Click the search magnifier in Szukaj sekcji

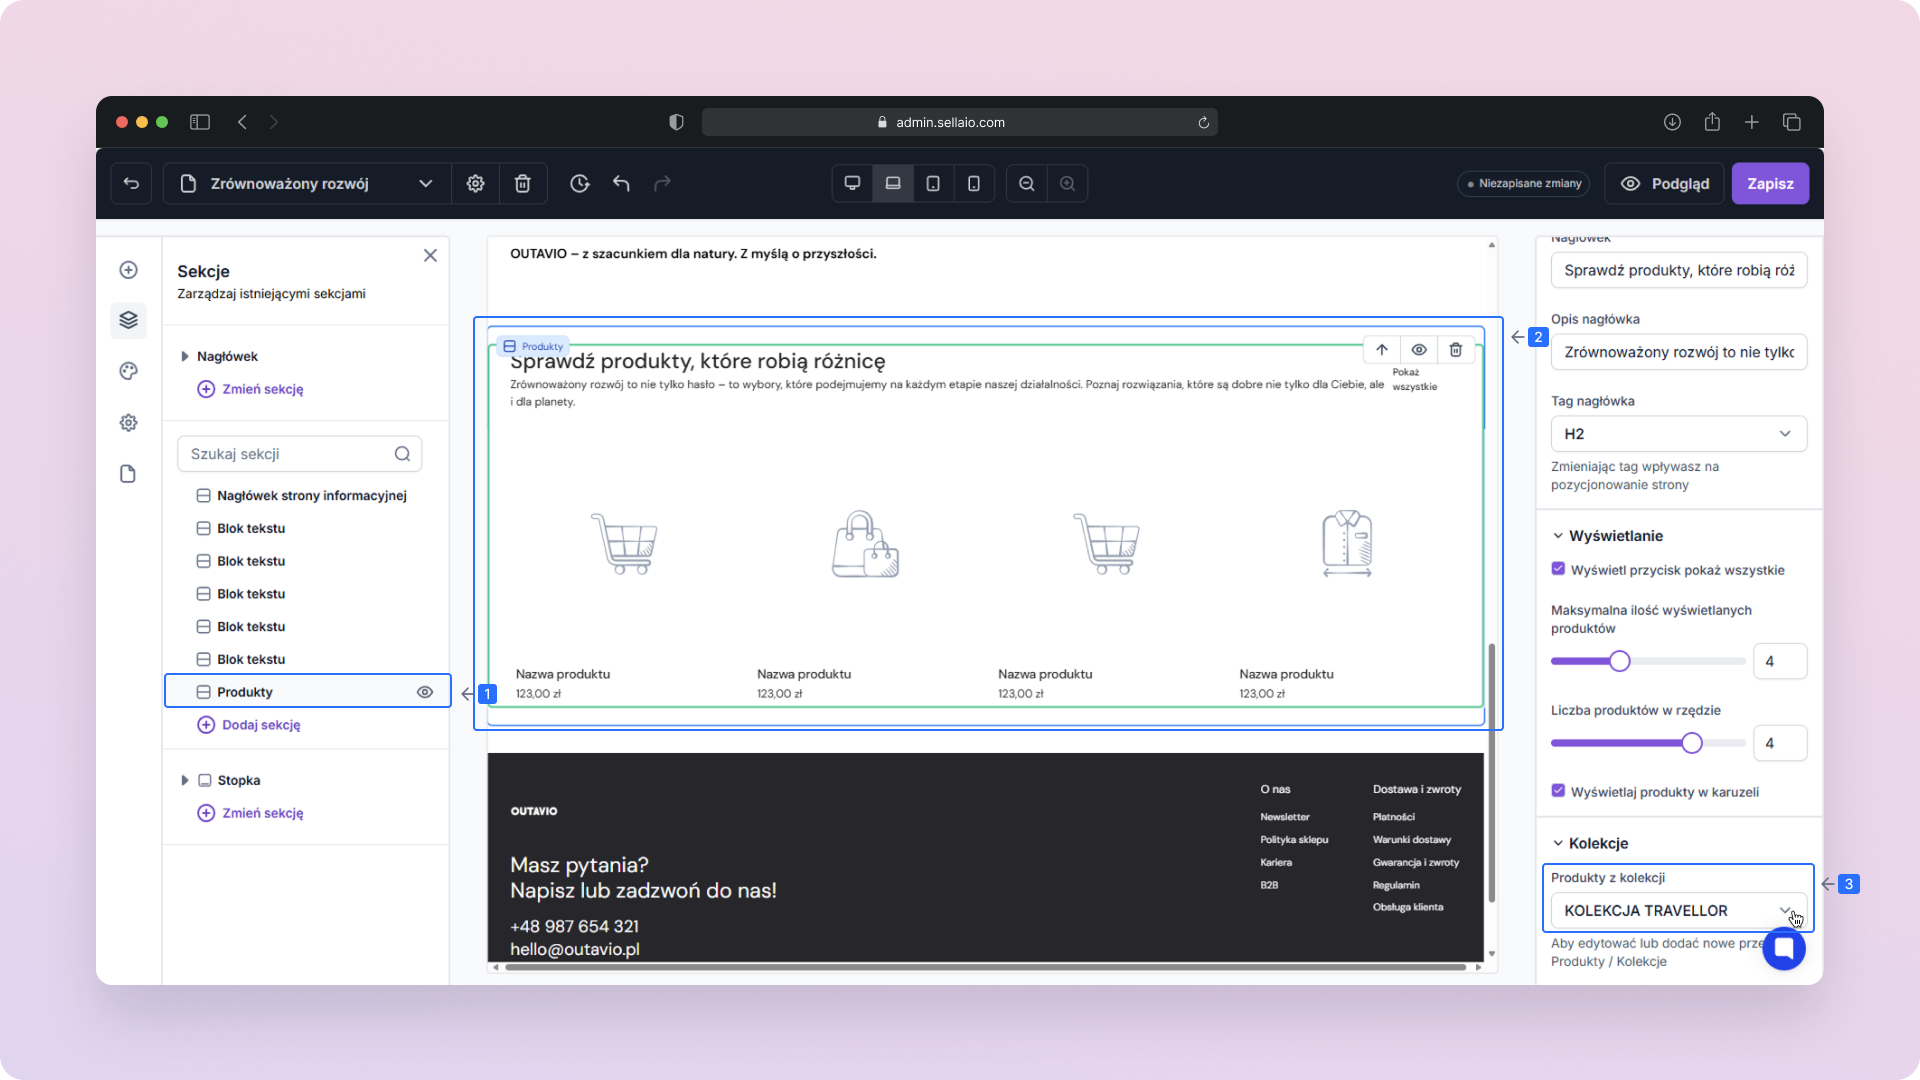point(402,454)
